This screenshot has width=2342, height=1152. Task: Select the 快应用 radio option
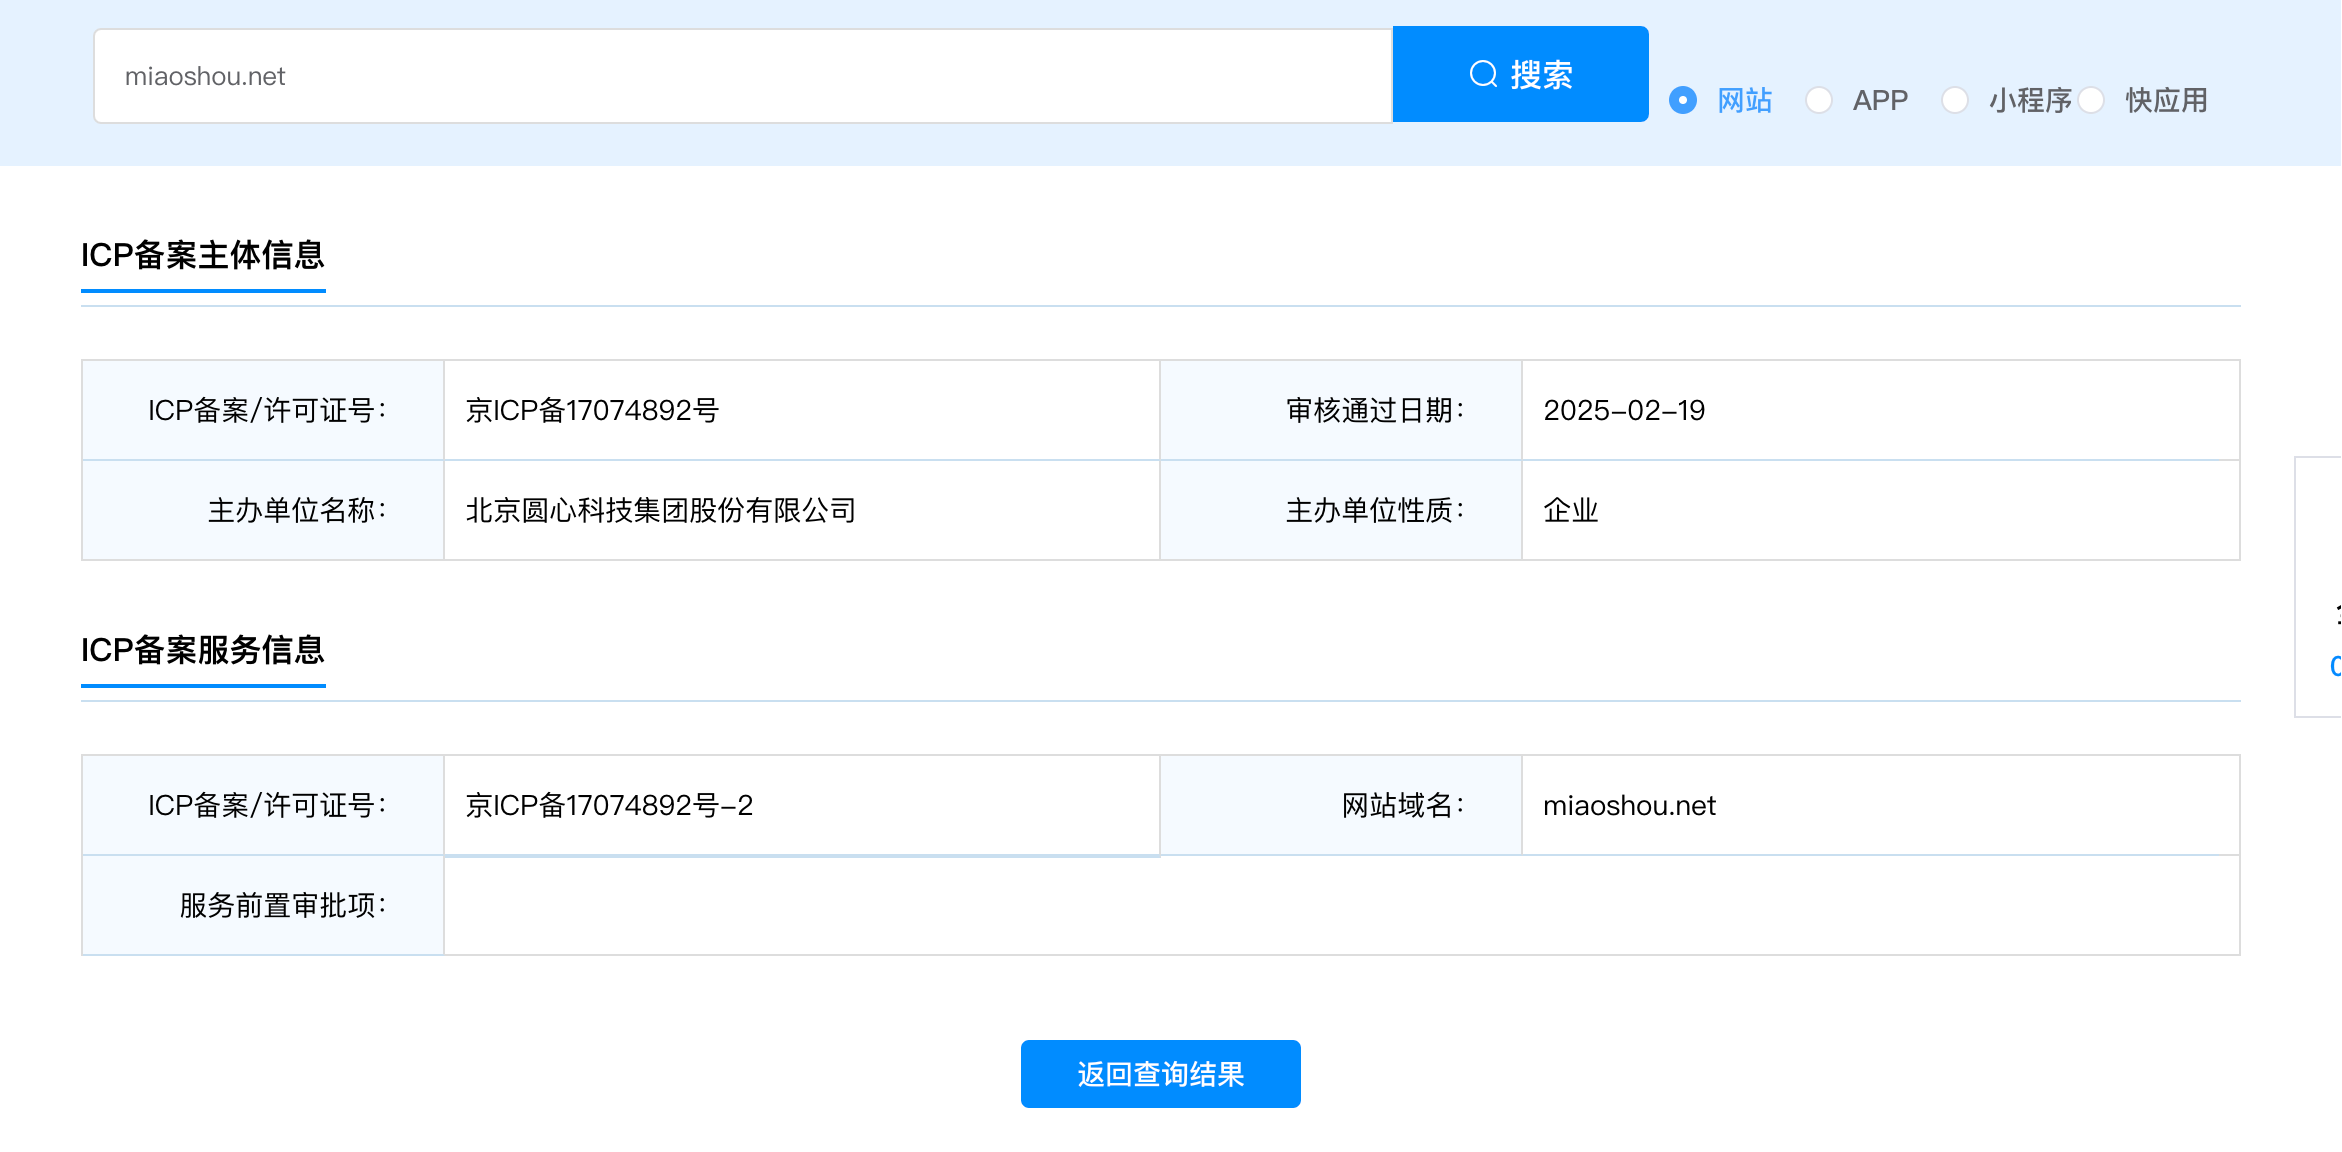(2091, 100)
